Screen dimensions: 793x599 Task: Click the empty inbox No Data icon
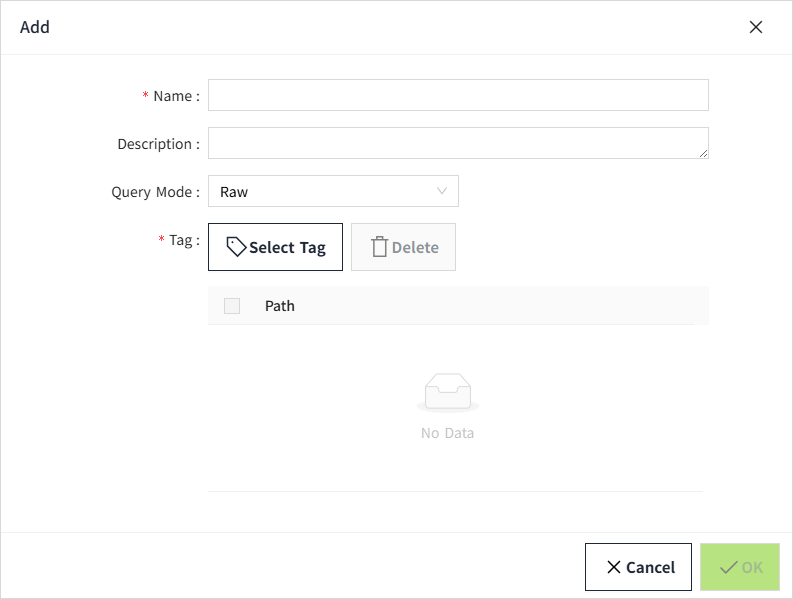(x=447, y=392)
